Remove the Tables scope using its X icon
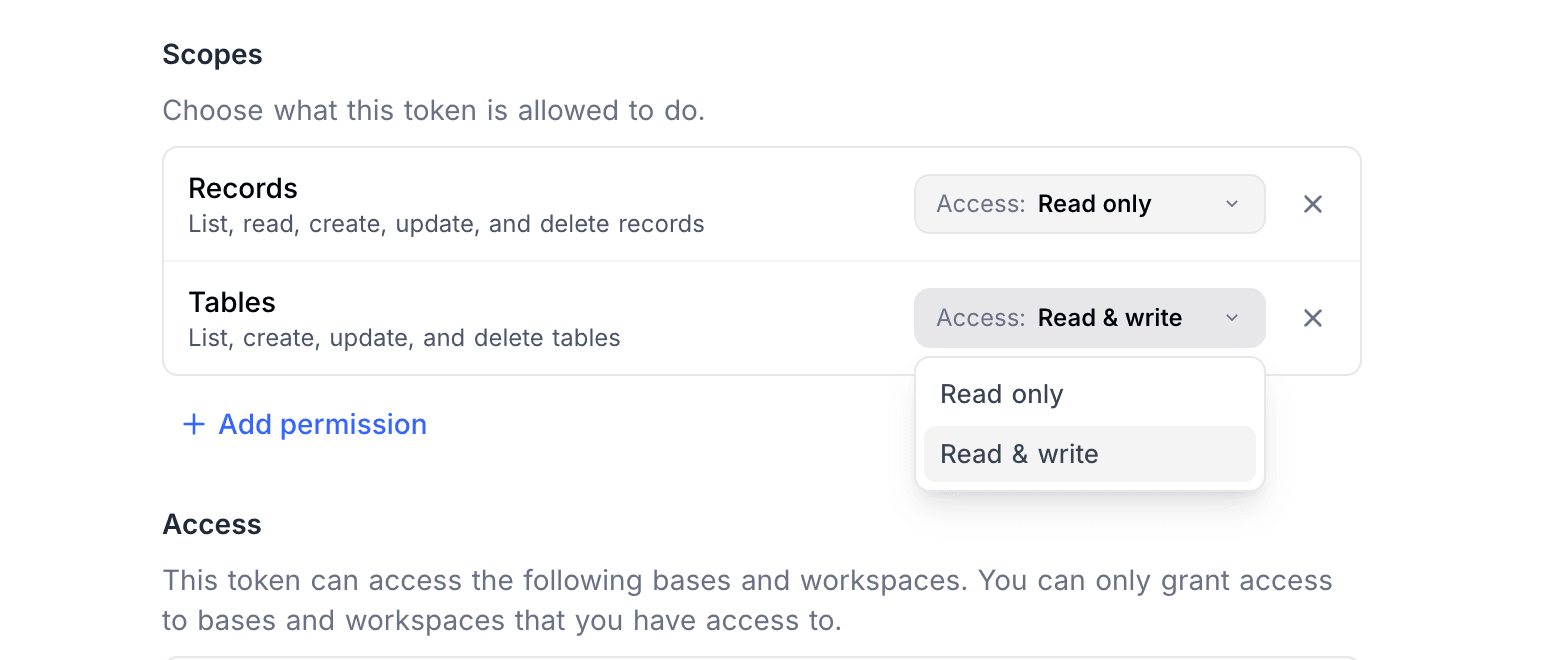The image size is (1550, 660). (x=1312, y=317)
